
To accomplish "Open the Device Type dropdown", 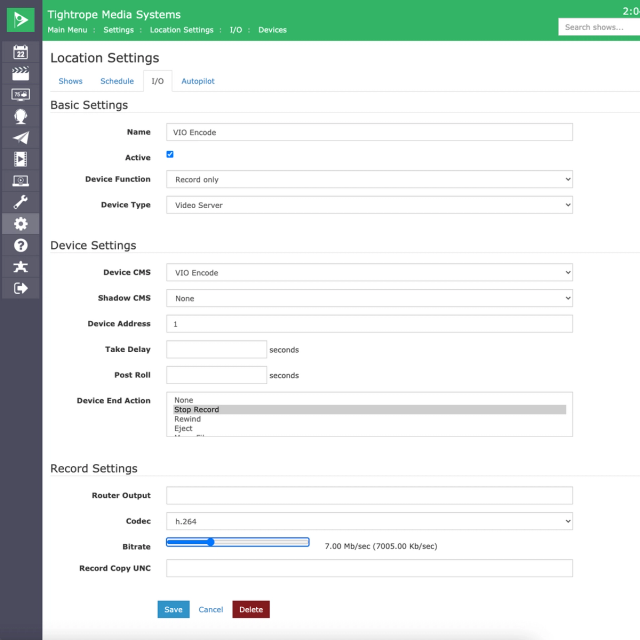I will 369,205.
